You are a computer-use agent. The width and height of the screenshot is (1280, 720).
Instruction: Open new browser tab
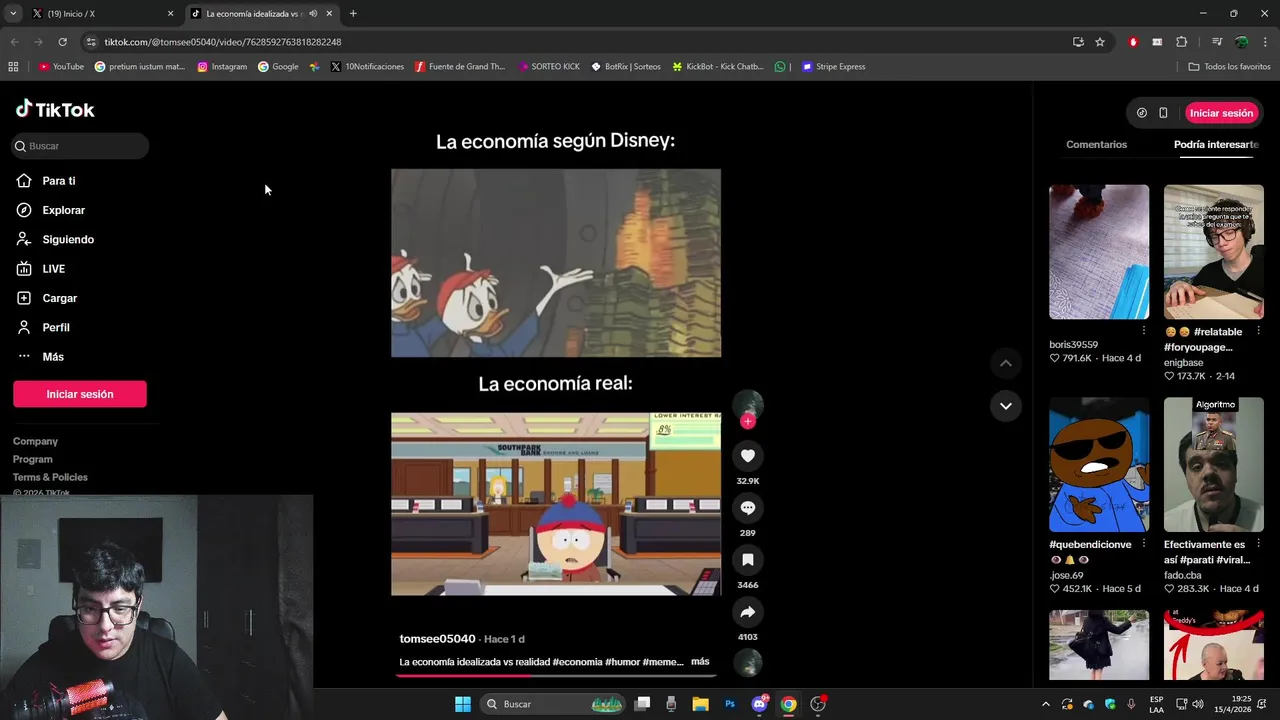(353, 14)
